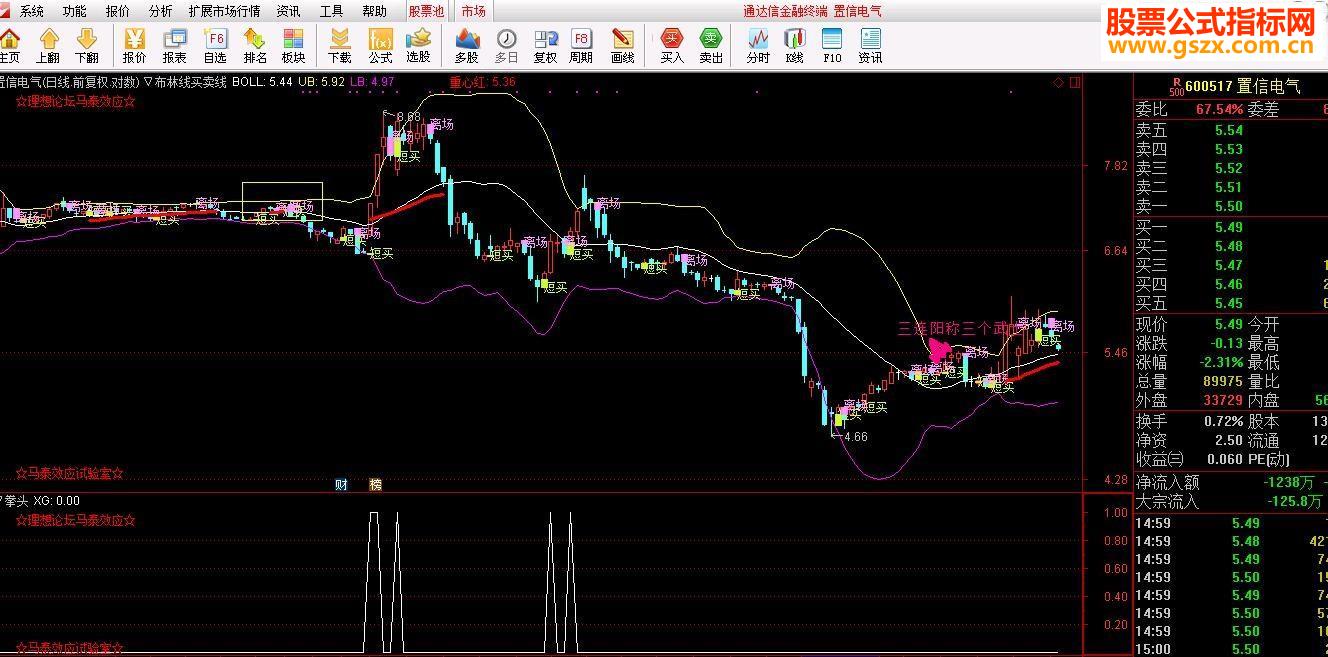Click the 涨幅 value -2.31%
The width and height of the screenshot is (1328, 657).
tap(1219, 362)
